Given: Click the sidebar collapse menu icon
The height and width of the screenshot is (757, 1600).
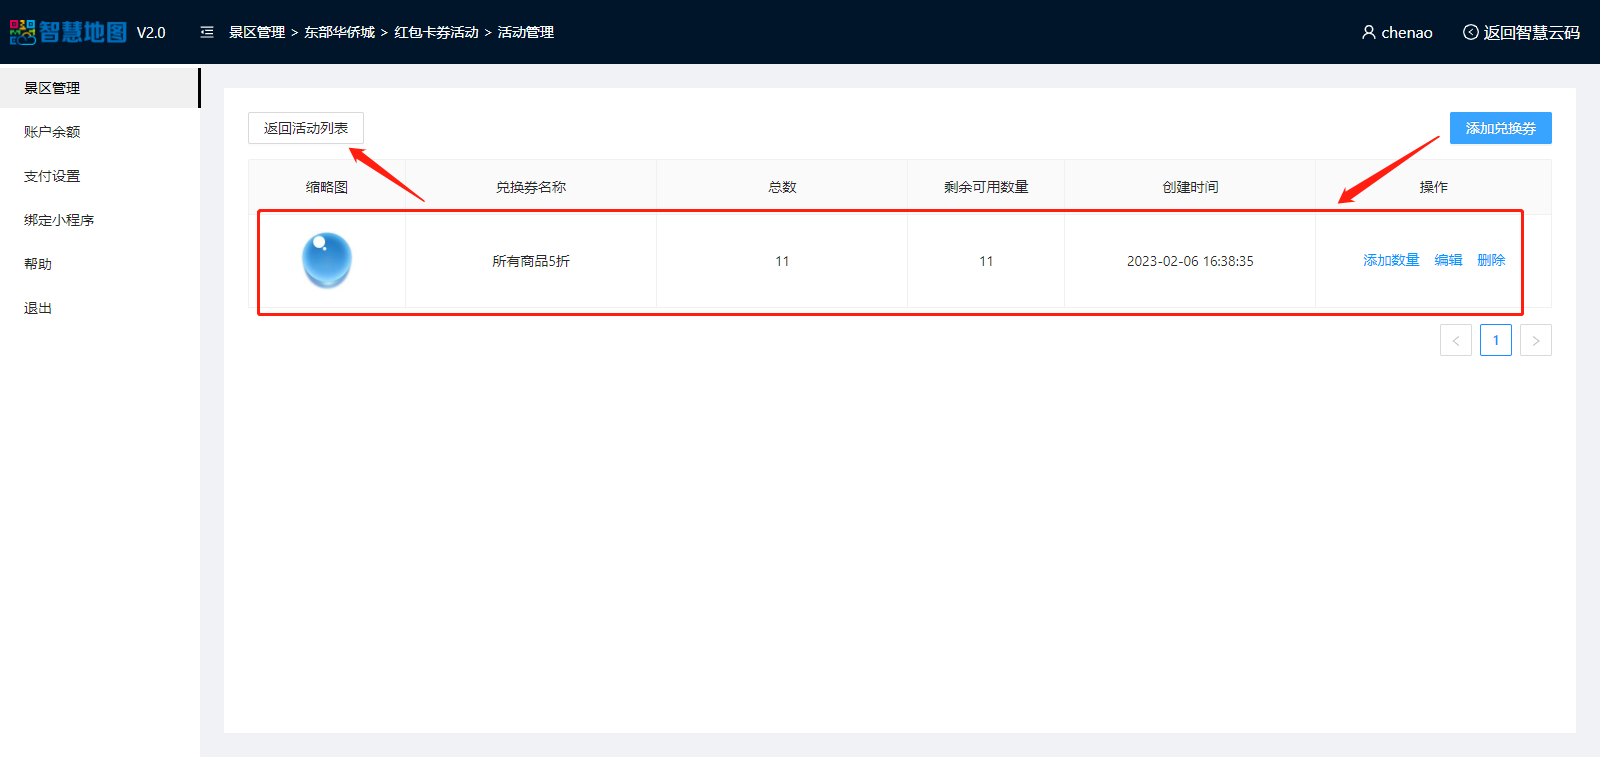Looking at the screenshot, I should tap(207, 32).
